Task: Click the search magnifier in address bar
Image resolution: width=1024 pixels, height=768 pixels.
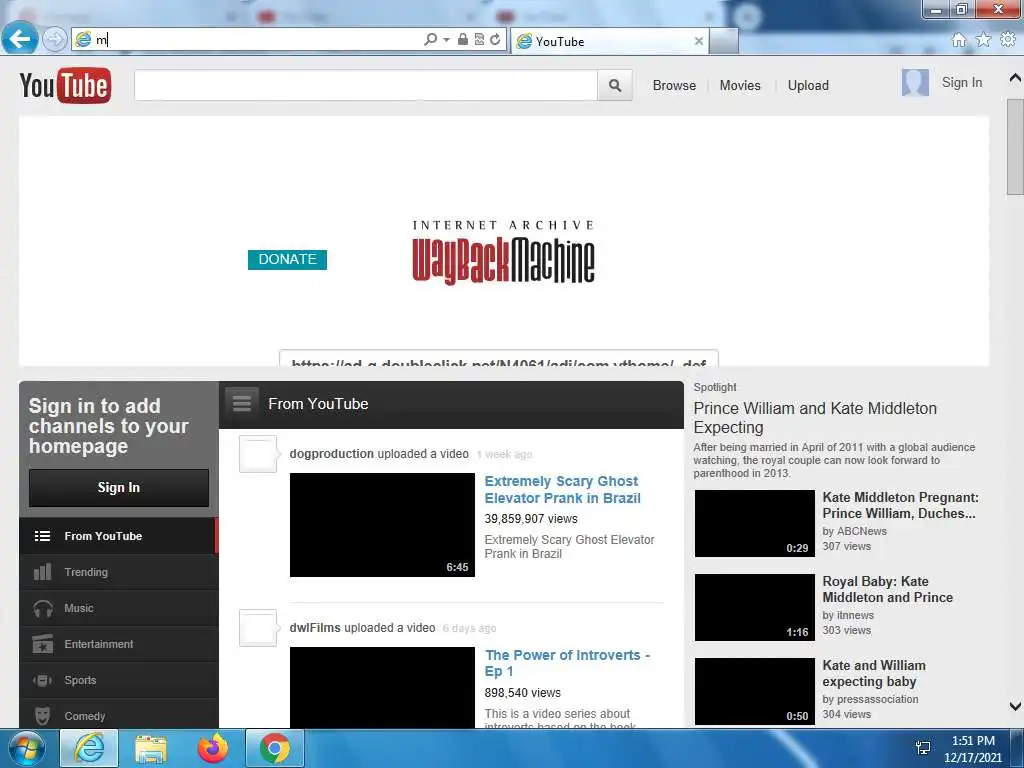Action: (430, 40)
